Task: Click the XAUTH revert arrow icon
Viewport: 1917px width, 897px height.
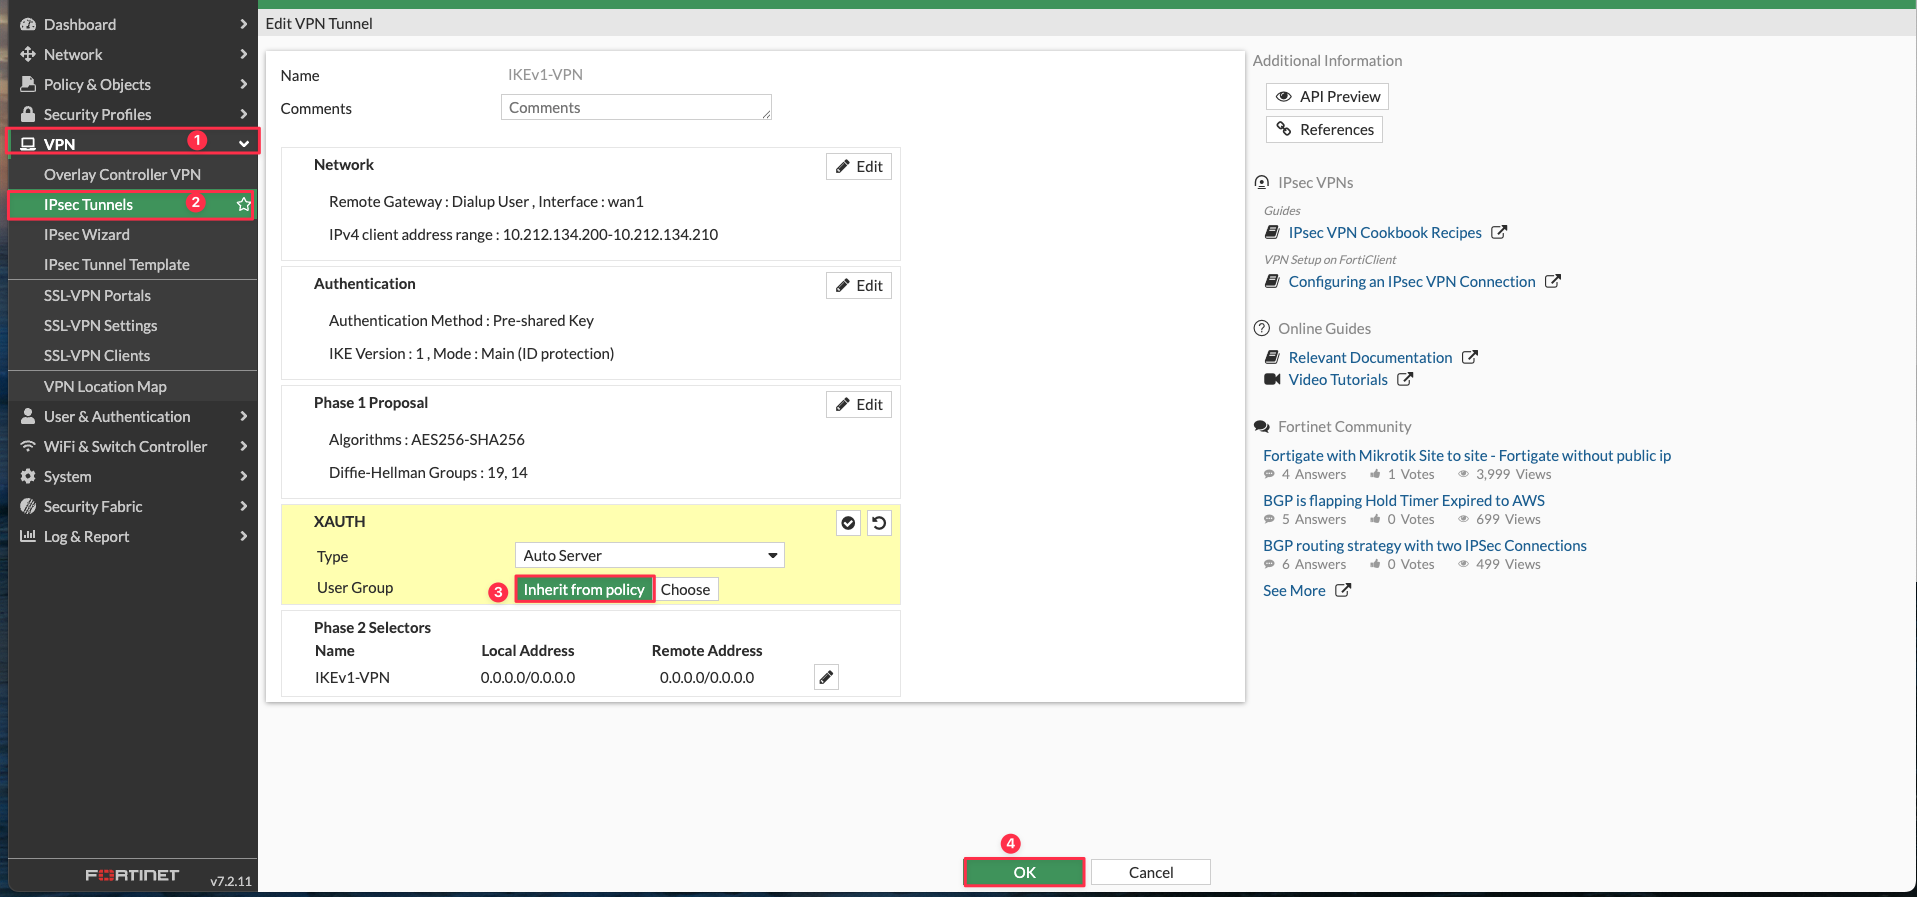Action: (879, 523)
